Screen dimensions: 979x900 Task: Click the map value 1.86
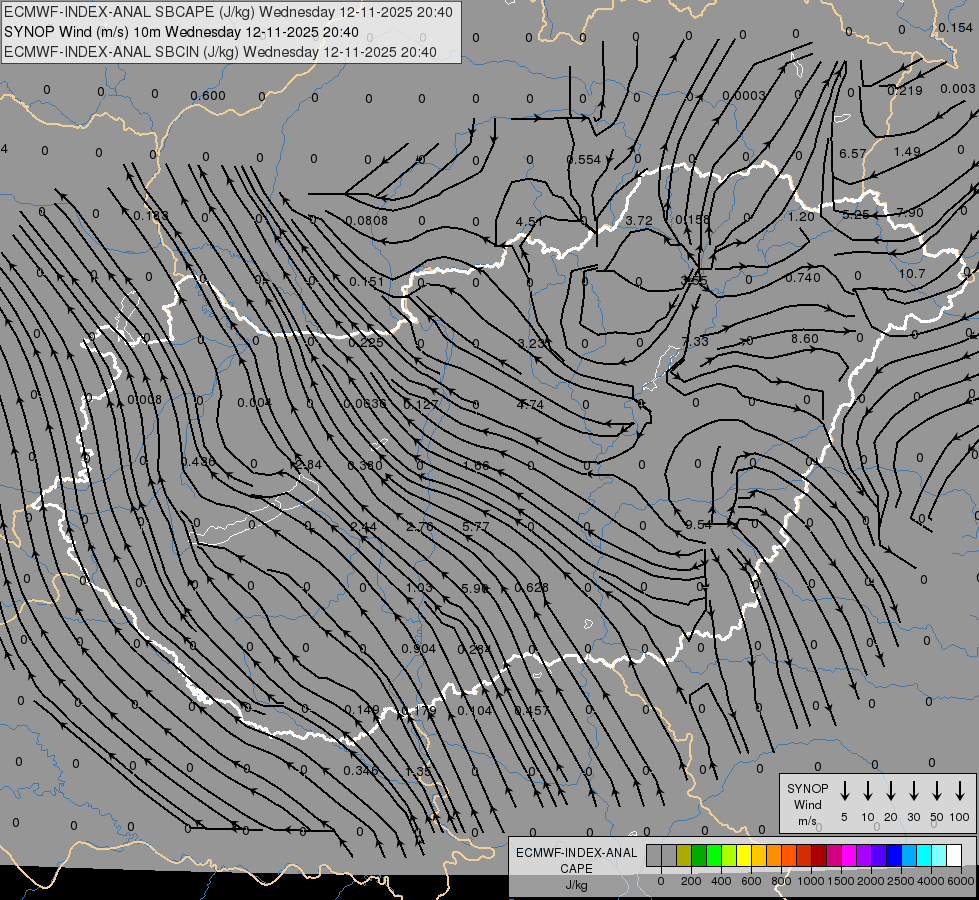[x=476, y=466]
